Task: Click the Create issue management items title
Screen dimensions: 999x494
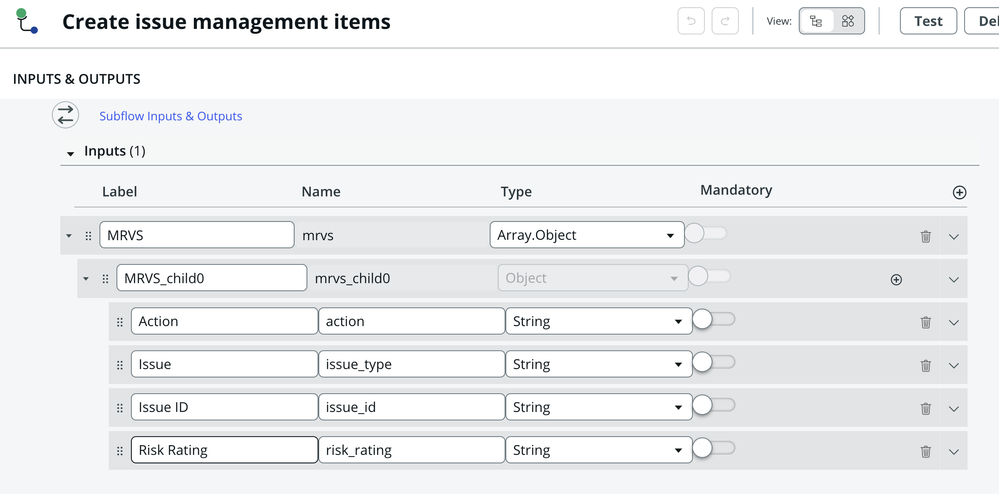Action: pyautogui.click(x=226, y=22)
